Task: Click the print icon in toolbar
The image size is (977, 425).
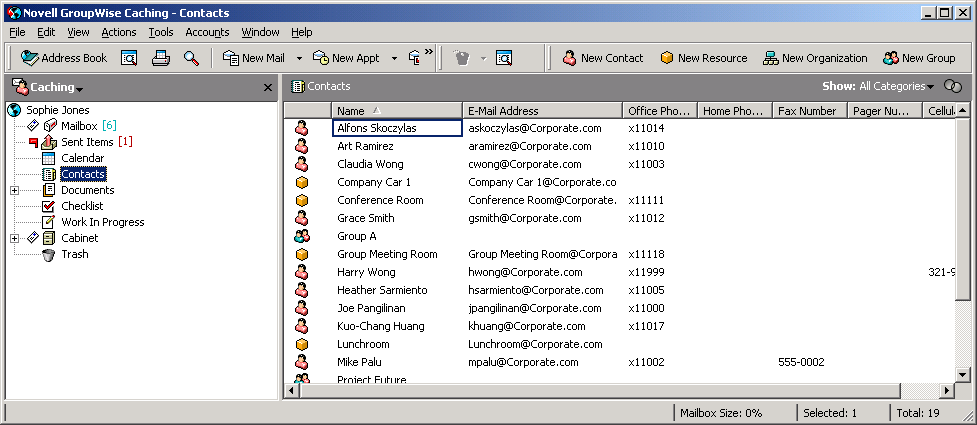Action: (161, 58)
